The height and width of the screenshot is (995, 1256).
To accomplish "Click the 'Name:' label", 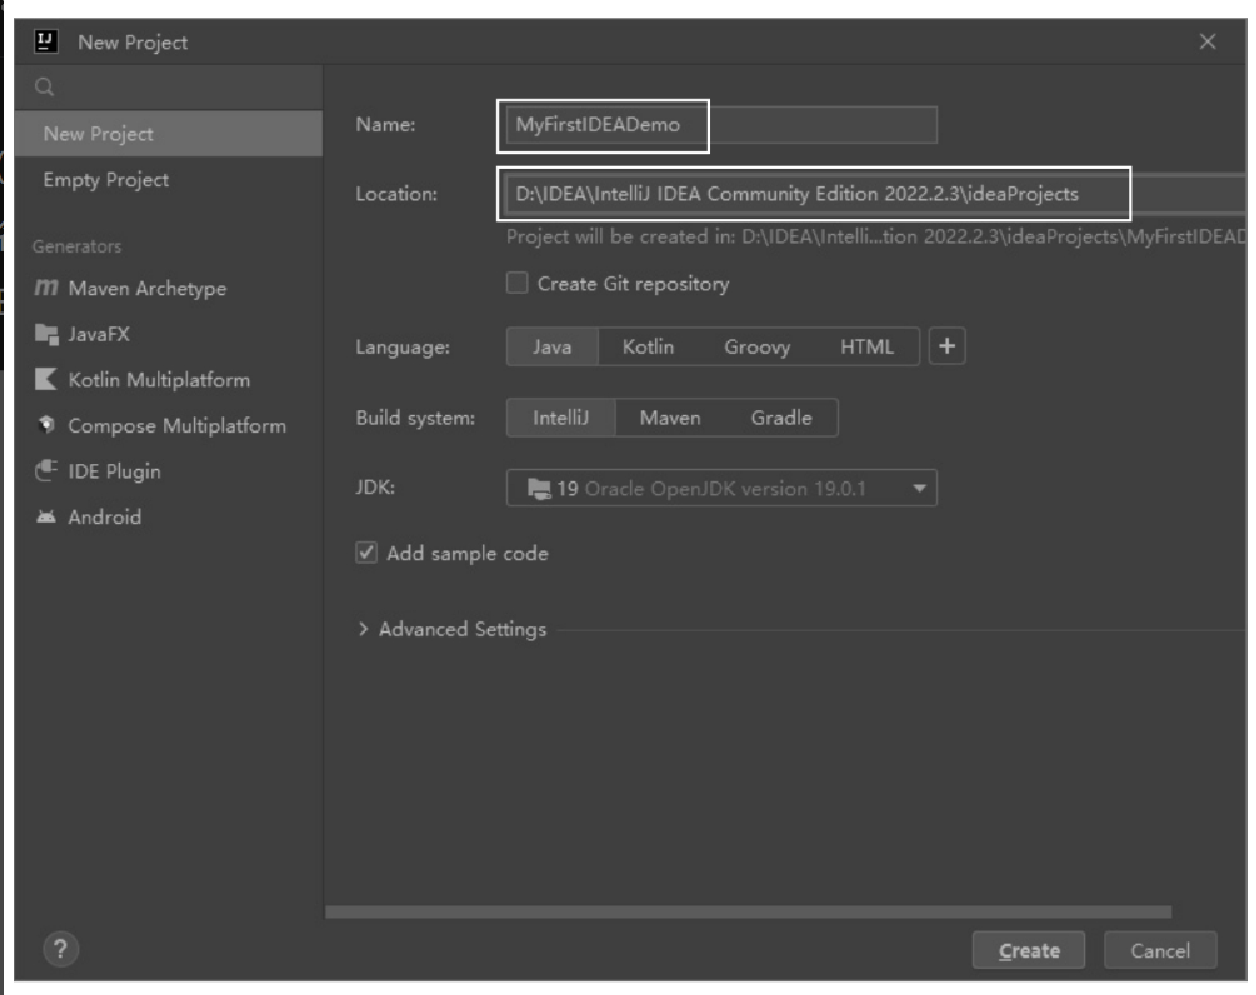I will (x=385, y=124).
